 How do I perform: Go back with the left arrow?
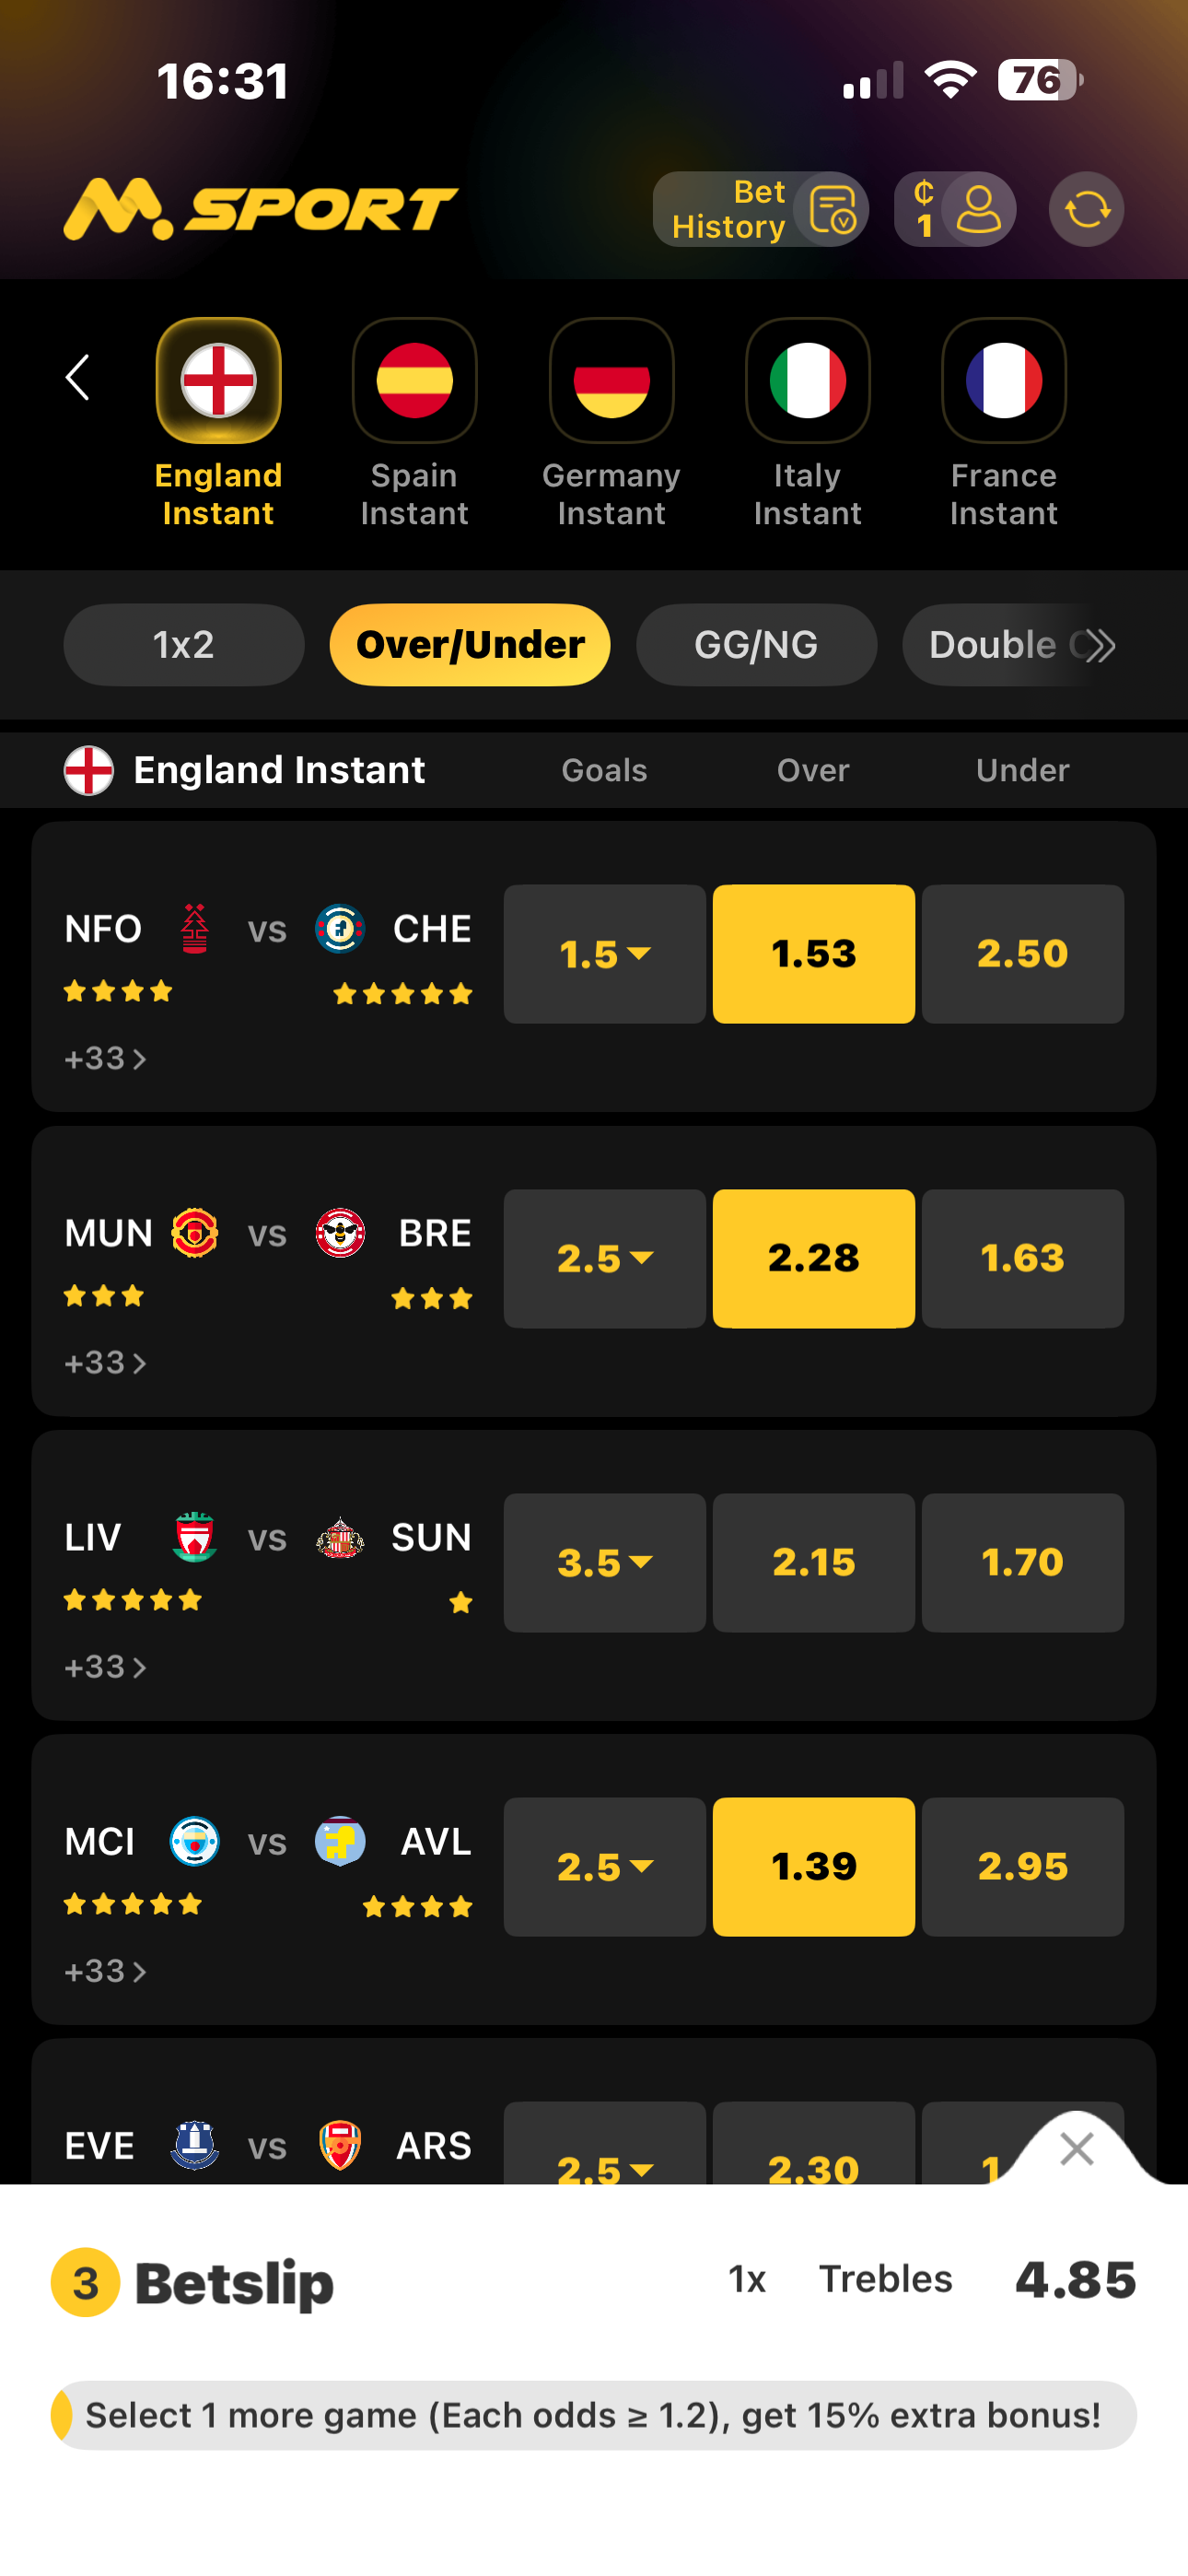(78, 378)
